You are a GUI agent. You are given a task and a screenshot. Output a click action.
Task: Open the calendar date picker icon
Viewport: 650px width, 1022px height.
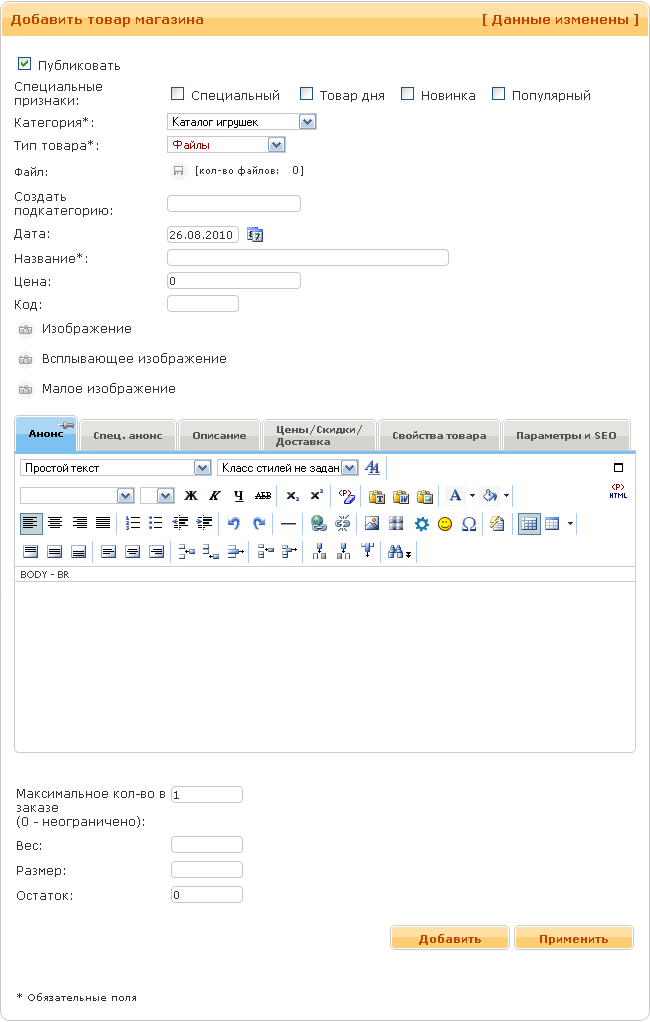(255, 235)
